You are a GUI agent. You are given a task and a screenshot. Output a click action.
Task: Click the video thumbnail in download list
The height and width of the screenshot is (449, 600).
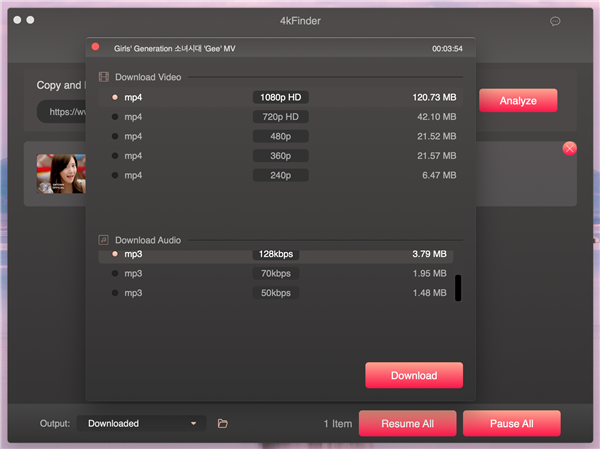click(58, 173)
